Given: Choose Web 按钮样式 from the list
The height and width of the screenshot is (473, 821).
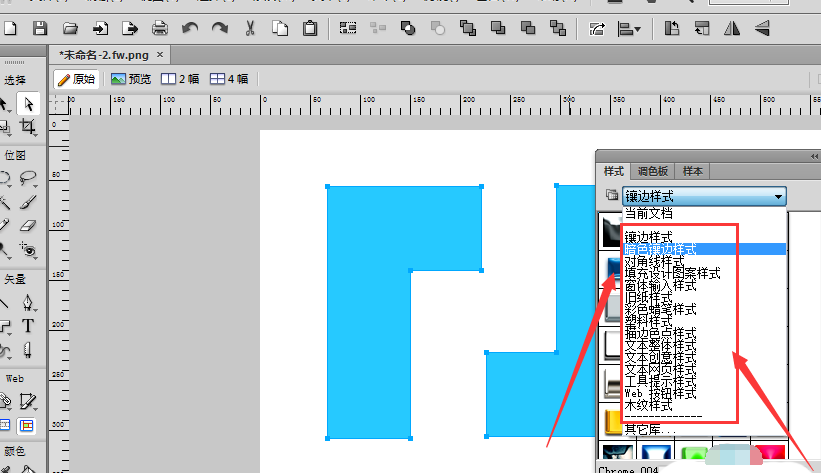Looking at the screenshot, I should pos(704,393).
